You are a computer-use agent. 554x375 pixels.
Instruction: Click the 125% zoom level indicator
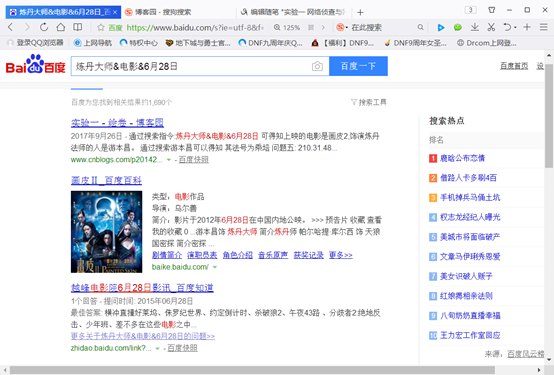(x=287, y=28)
